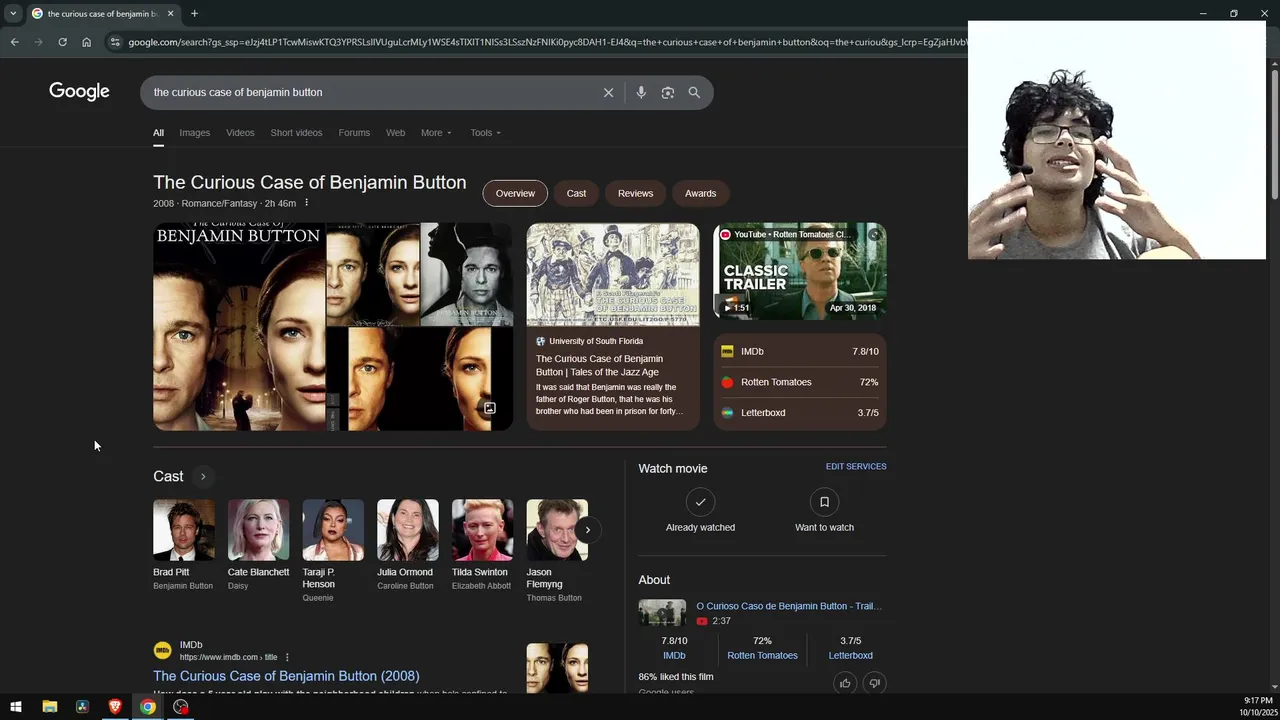
Task: Select the Cast chip
Action: [x=576, y=193]
